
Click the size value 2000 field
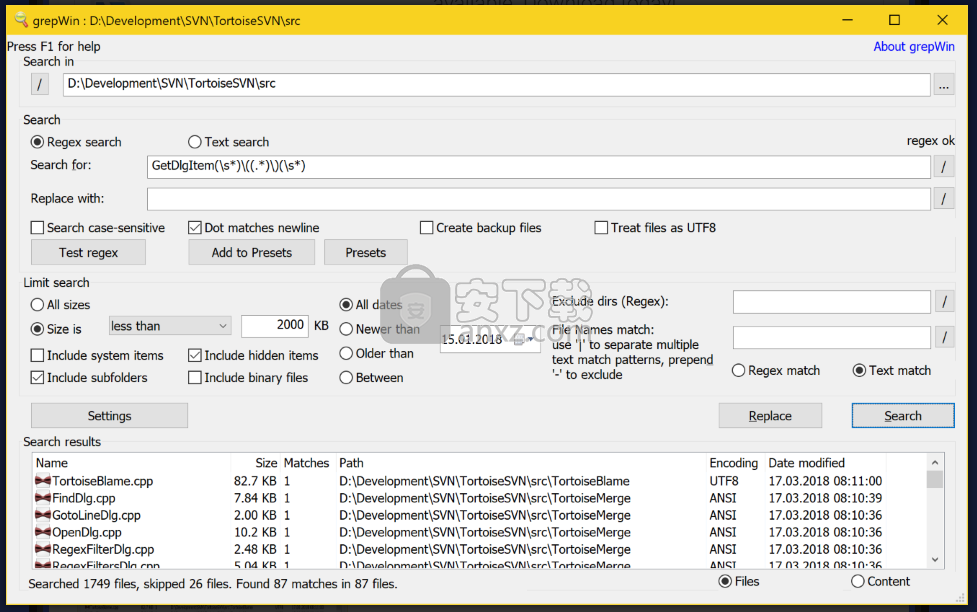click(275, 326)
